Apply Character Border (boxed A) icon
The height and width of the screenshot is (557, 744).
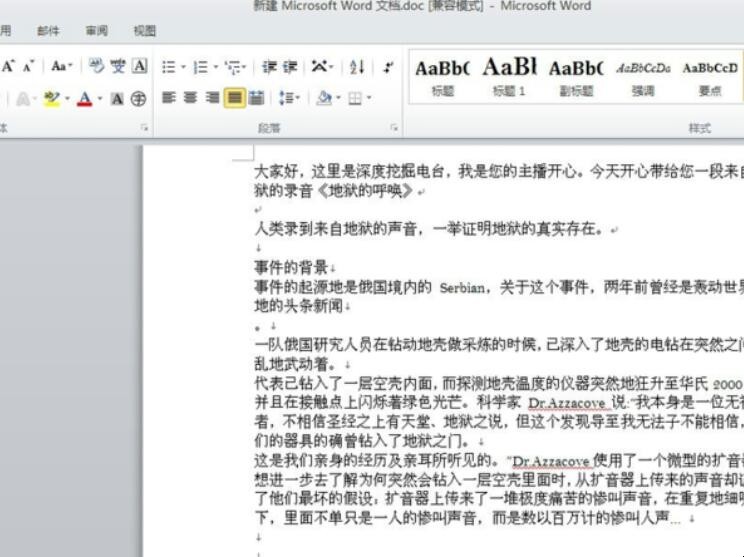click(139, 66)
